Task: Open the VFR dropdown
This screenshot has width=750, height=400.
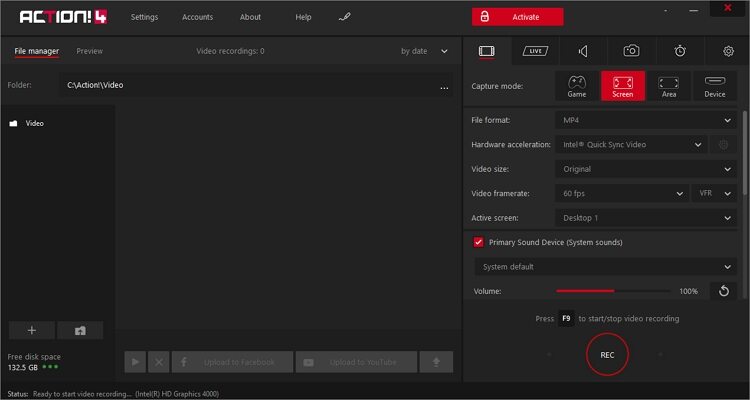Action: [714, 193]
